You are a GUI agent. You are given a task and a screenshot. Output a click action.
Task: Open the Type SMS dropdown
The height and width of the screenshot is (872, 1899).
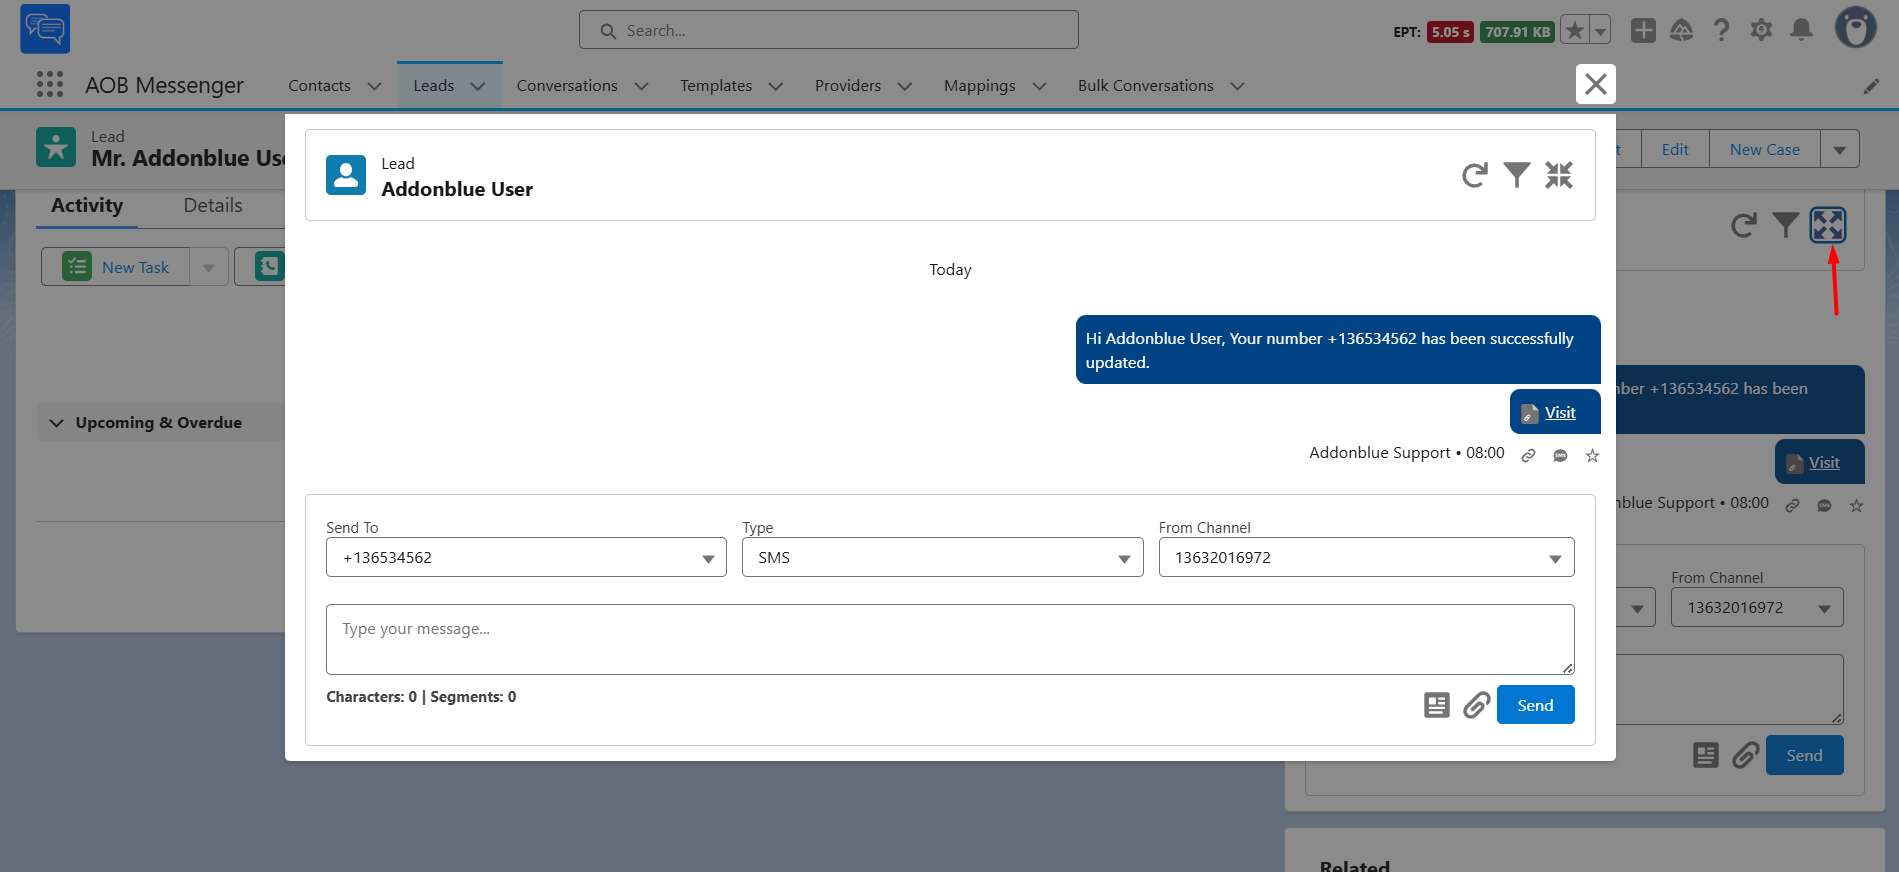pos(943,558)
